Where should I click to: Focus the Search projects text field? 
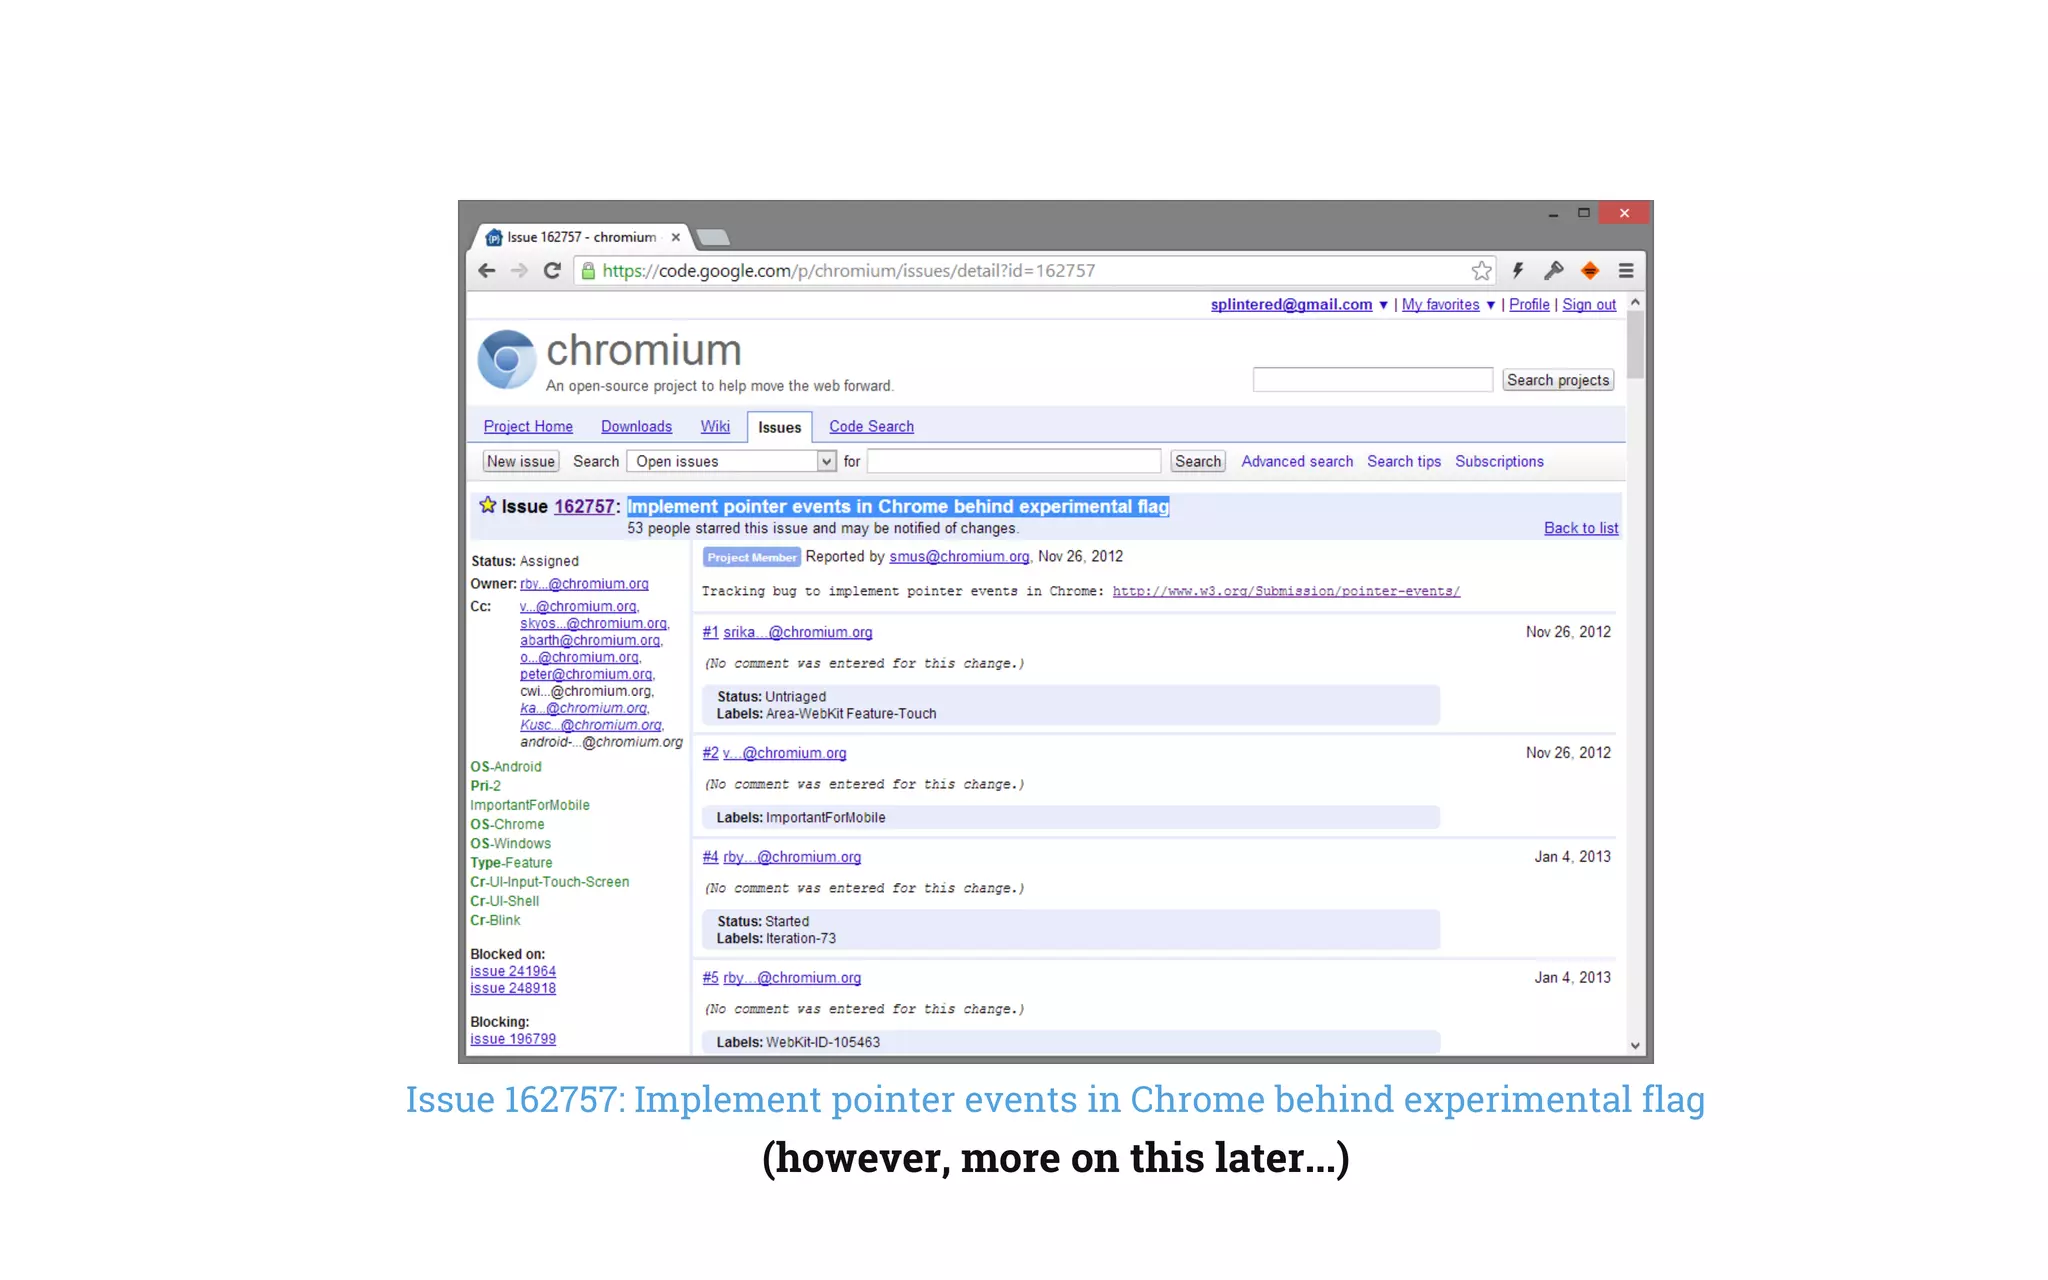tap(1372, 380)
